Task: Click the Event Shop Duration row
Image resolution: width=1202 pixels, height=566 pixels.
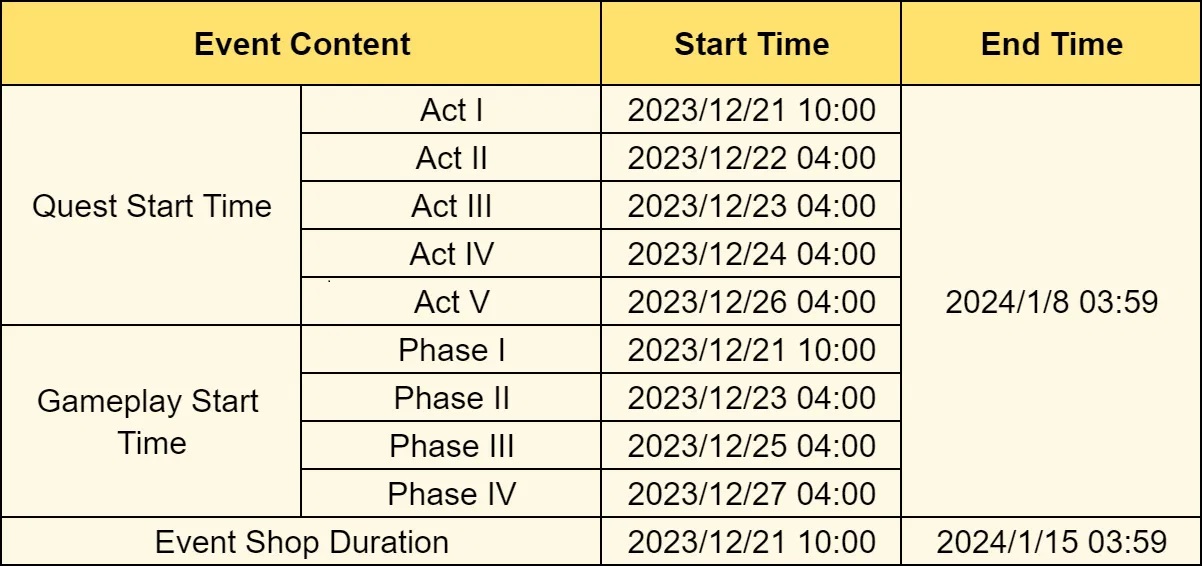Action: click(x=301, y=542)
